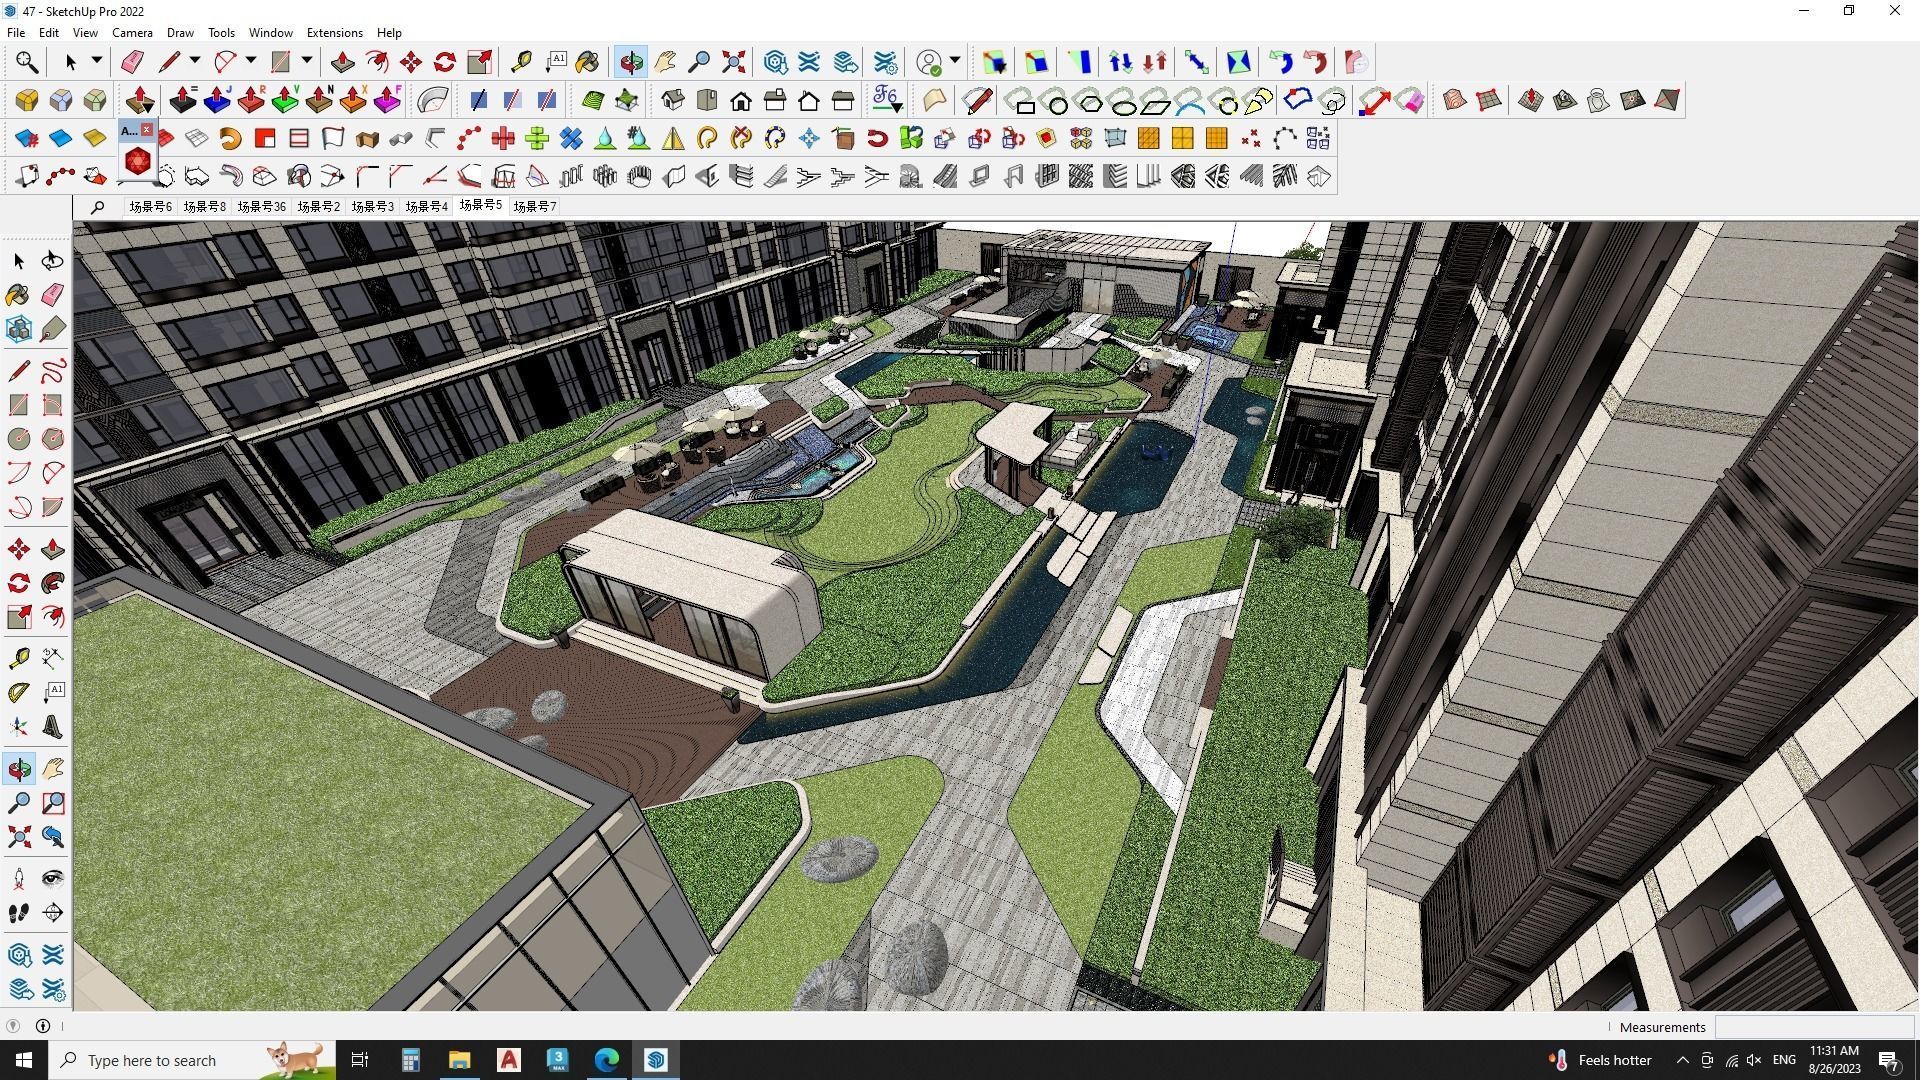The height and width of the screenshot is (1080, 1920).
Task: Click the RoundCorner yellow cube icon
Action: pos(27,100)
